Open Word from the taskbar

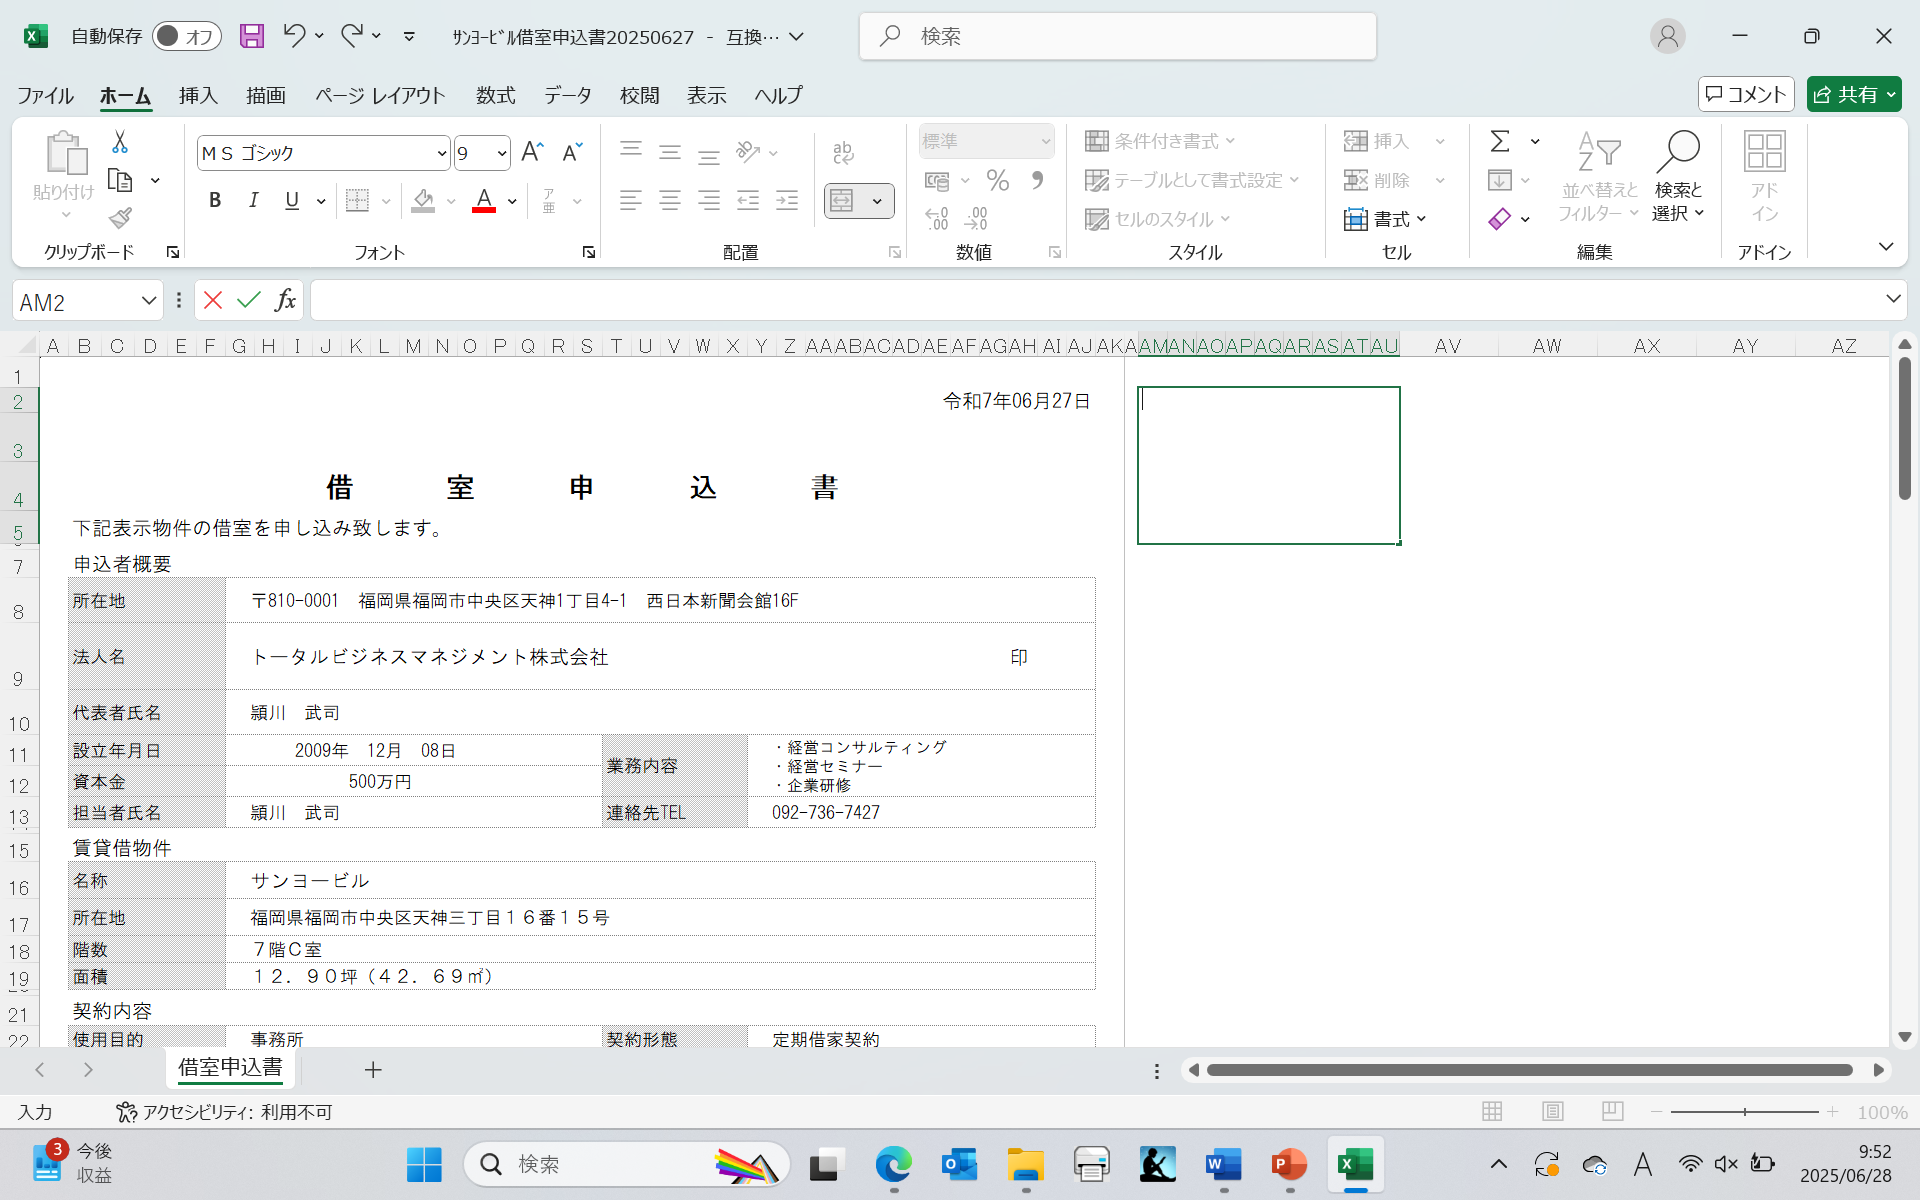tap(1223, 1164)
